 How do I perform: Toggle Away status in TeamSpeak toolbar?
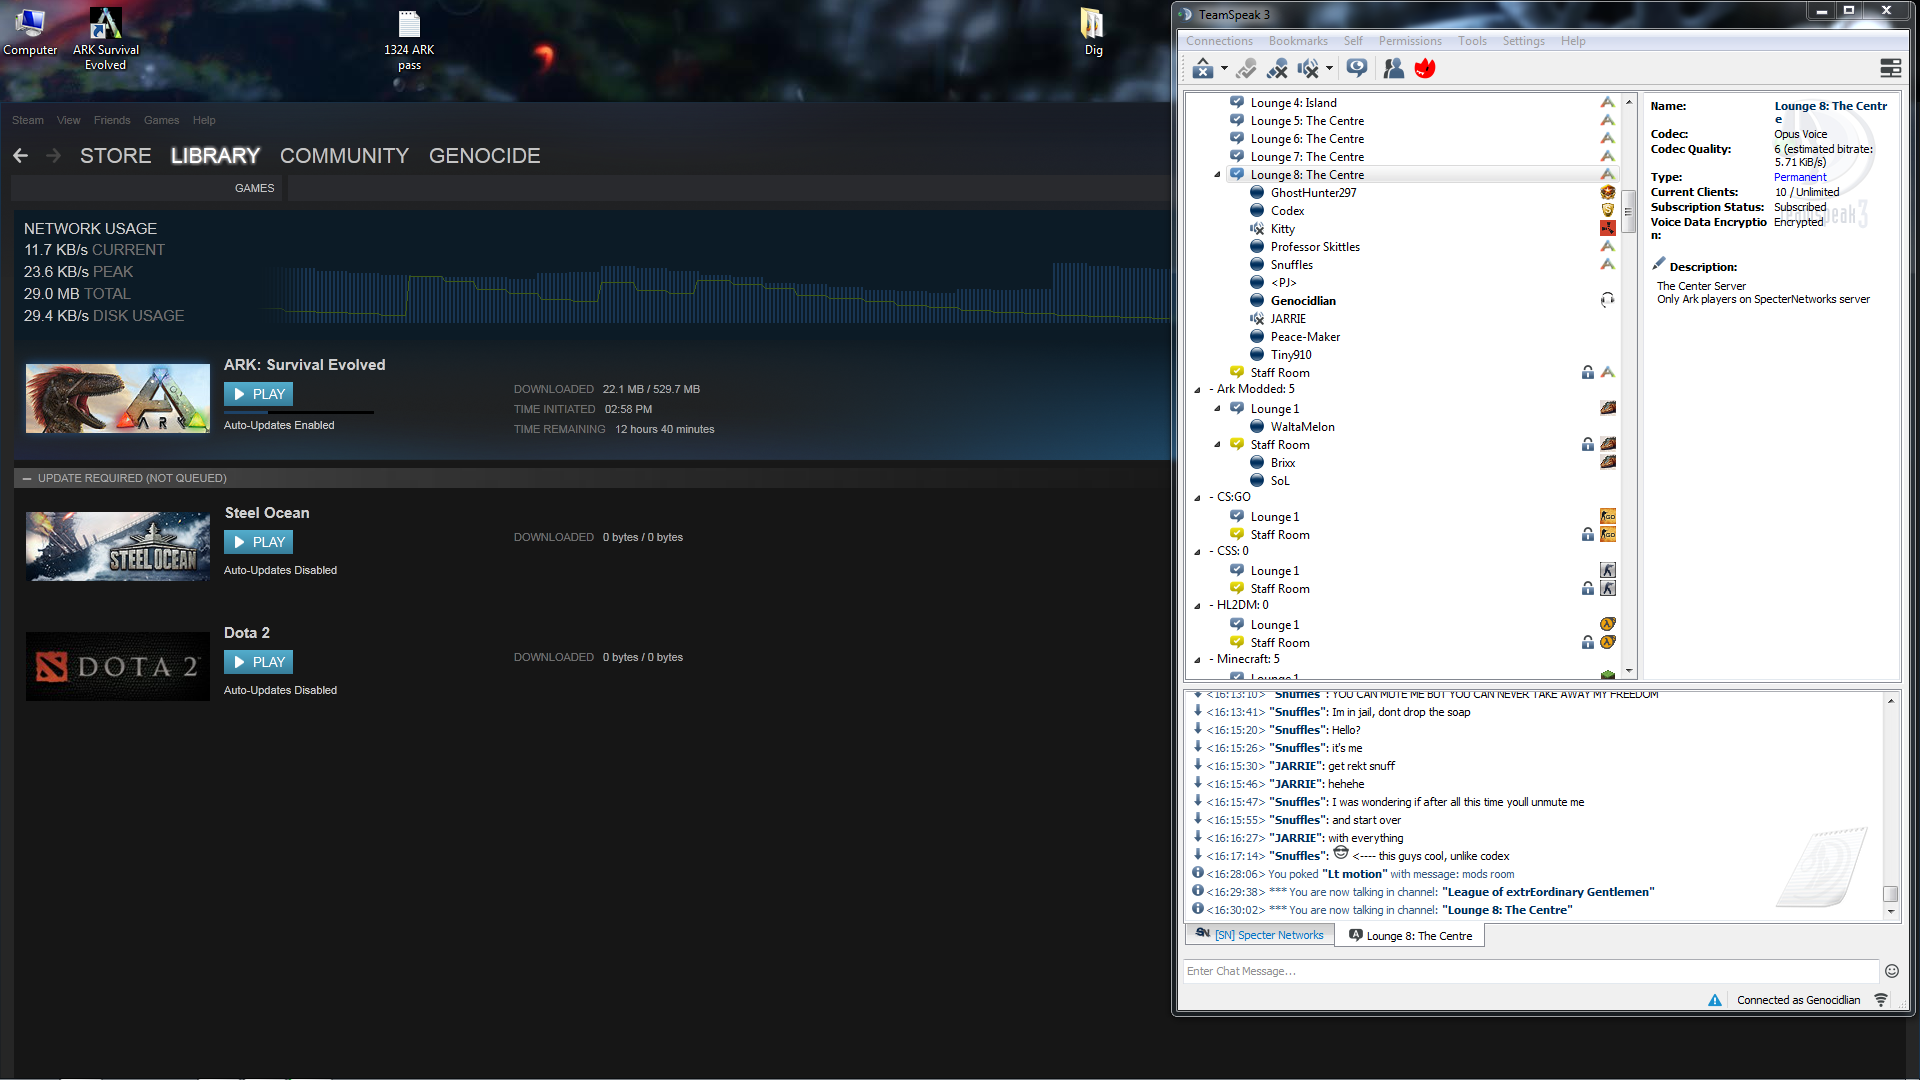(x=1202, y=68)
